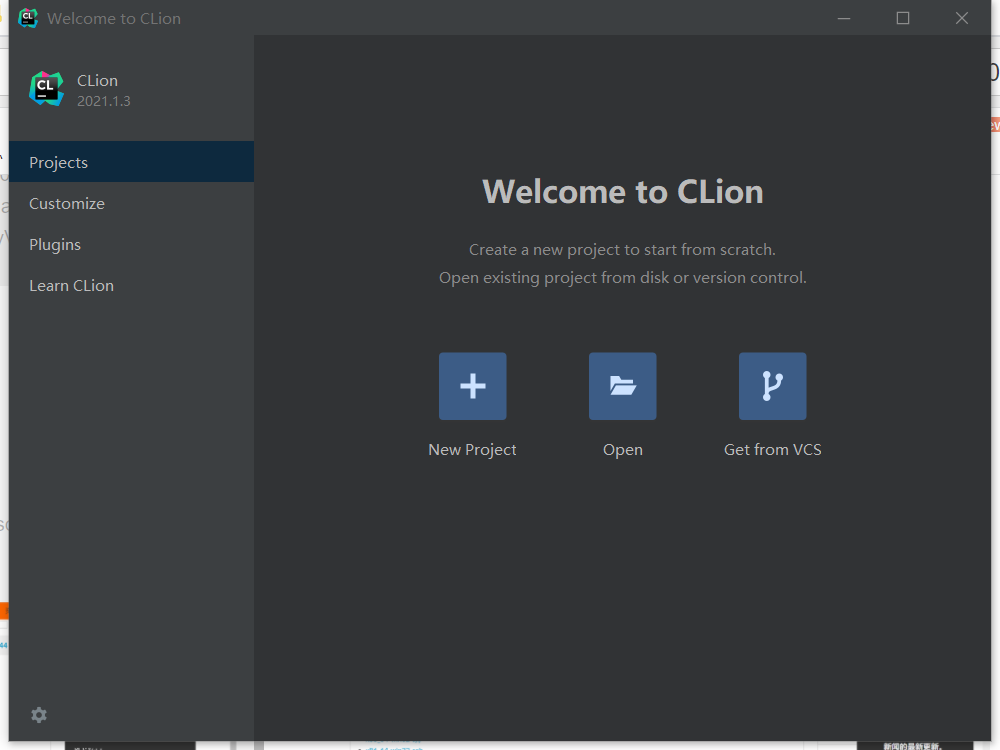Click the Open label under the folder icon
1000x750 pixels.
pos(622,449)
